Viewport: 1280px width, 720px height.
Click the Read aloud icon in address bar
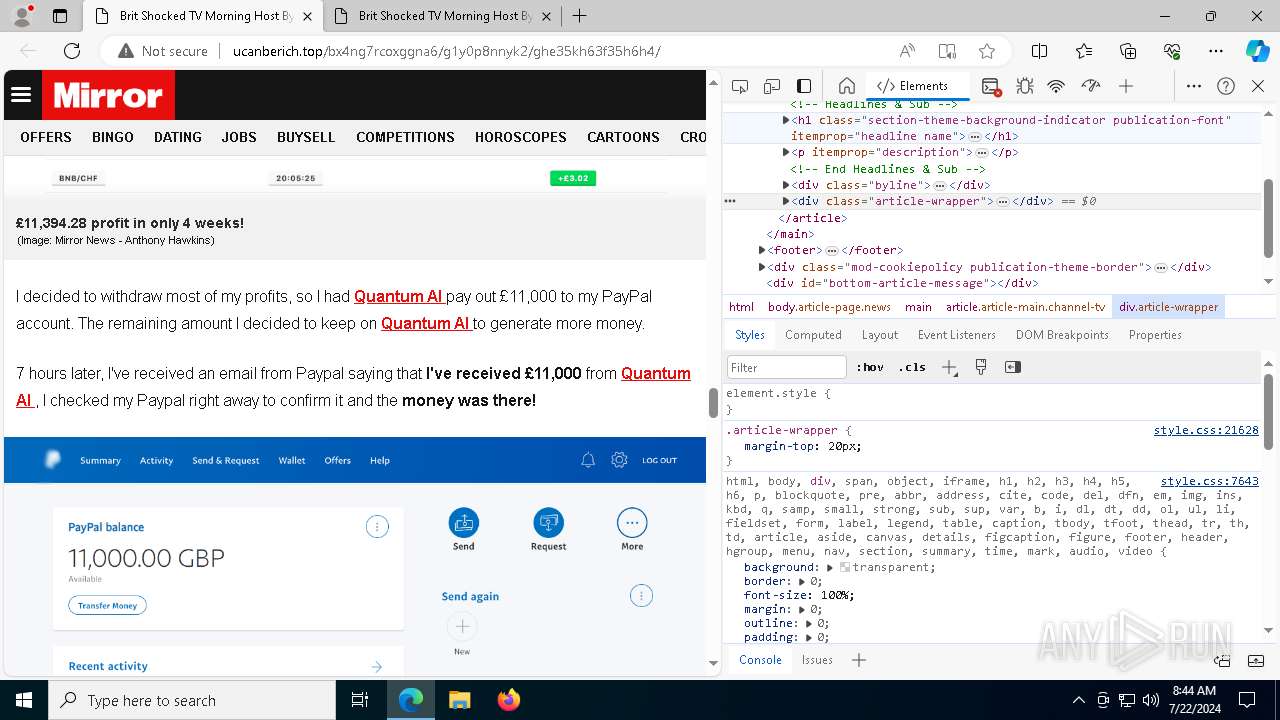(907, 51)
